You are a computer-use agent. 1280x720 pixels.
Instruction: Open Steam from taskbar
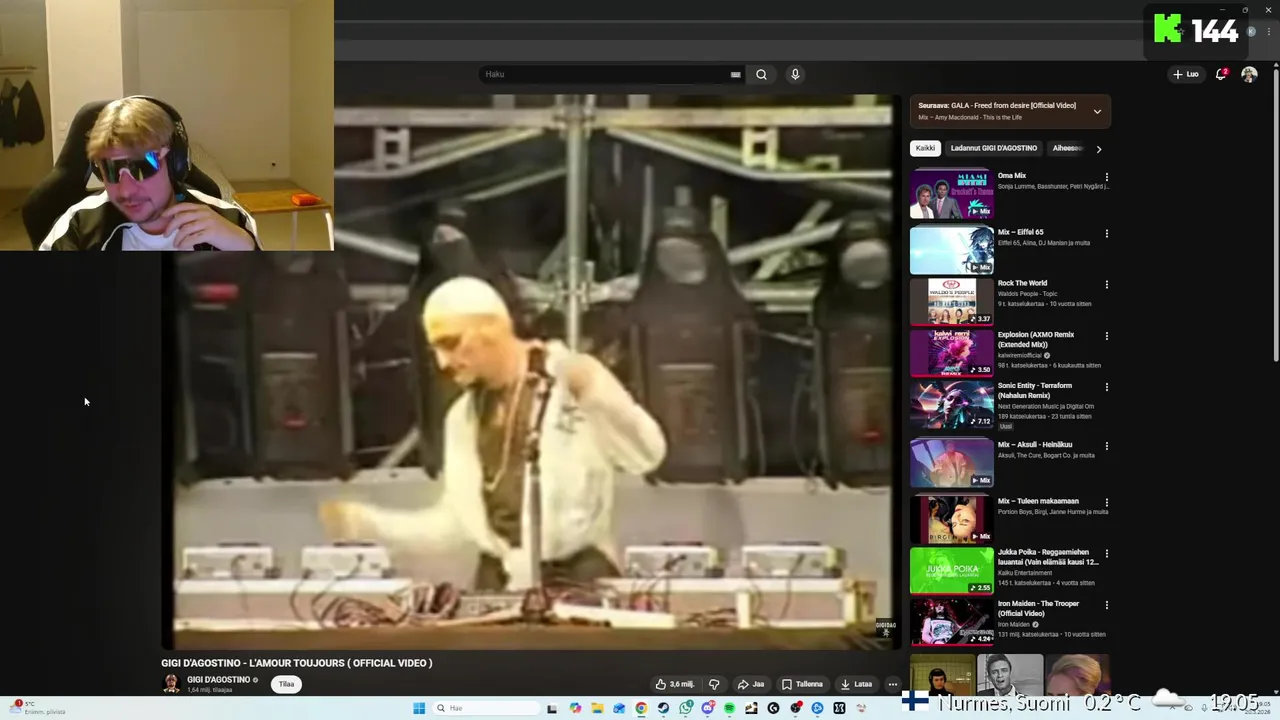[663, 708]
